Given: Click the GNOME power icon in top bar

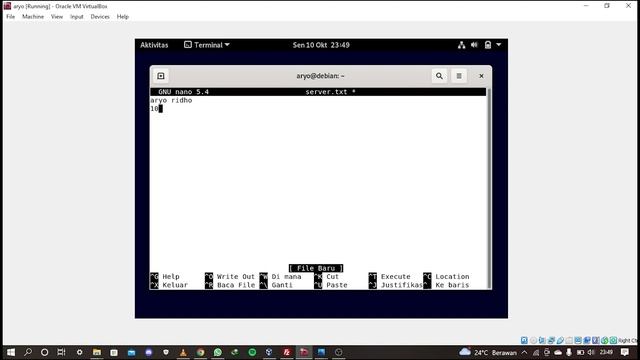Looking at the screenshot, I should 488,45.
